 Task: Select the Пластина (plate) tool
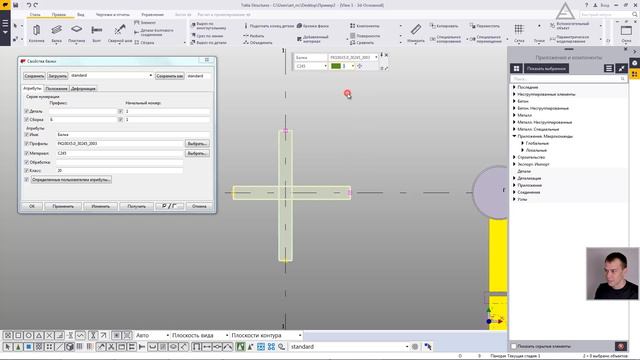(x=76, y=33)
